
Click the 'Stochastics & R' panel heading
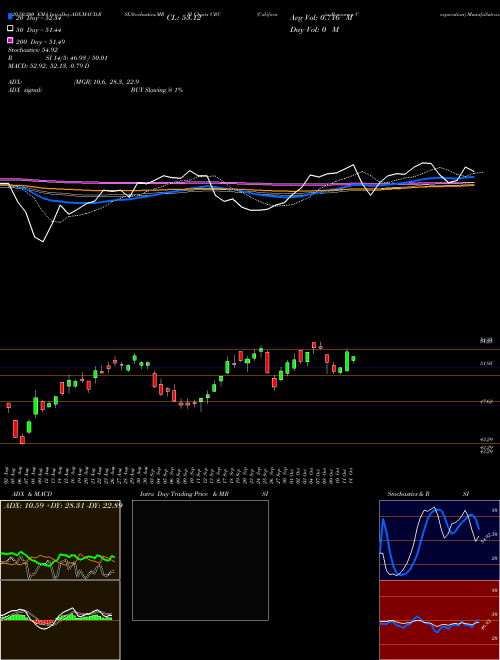tap(408, 494)
